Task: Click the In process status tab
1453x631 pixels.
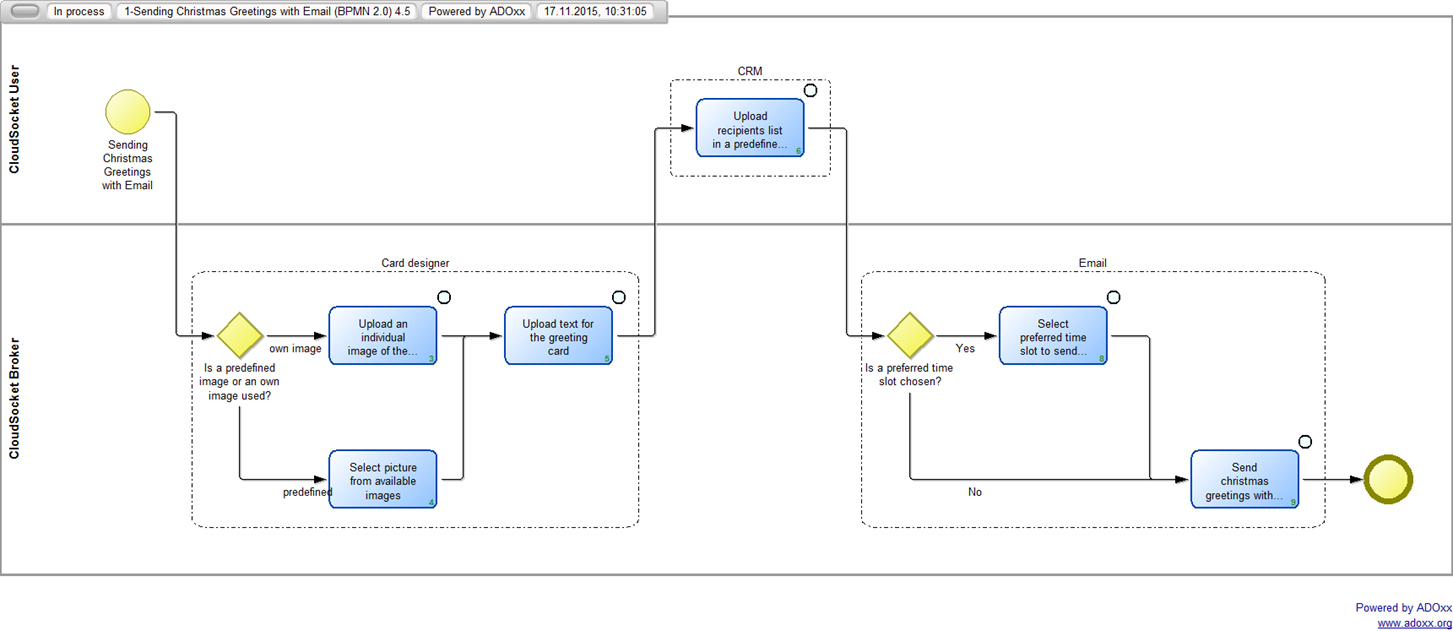Action: coord(79,12)
